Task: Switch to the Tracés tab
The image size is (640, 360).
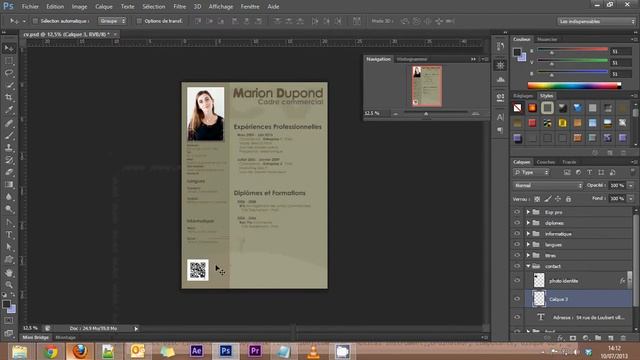Action: click(569, 162)
